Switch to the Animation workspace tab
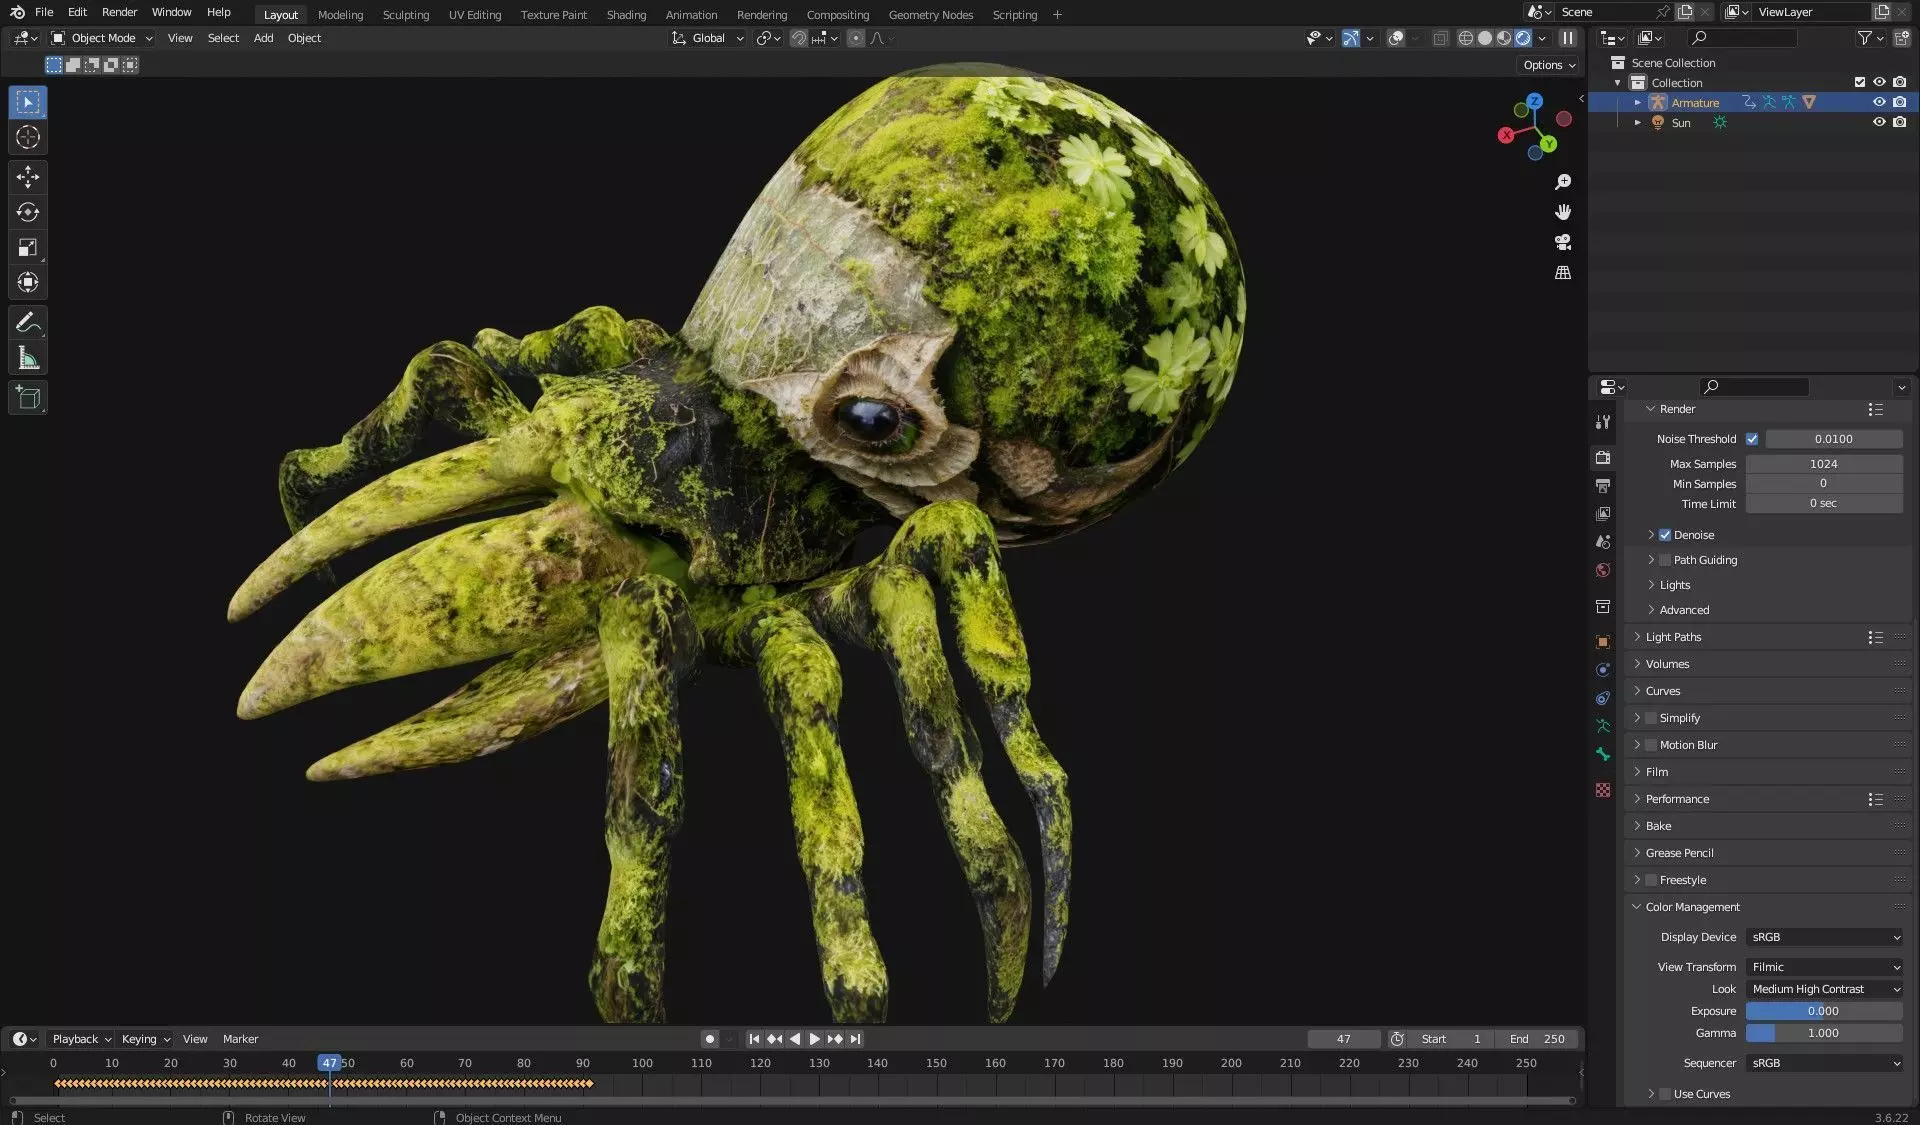The height and width of the screenshot is (1125, 1920). pos(691,14)
